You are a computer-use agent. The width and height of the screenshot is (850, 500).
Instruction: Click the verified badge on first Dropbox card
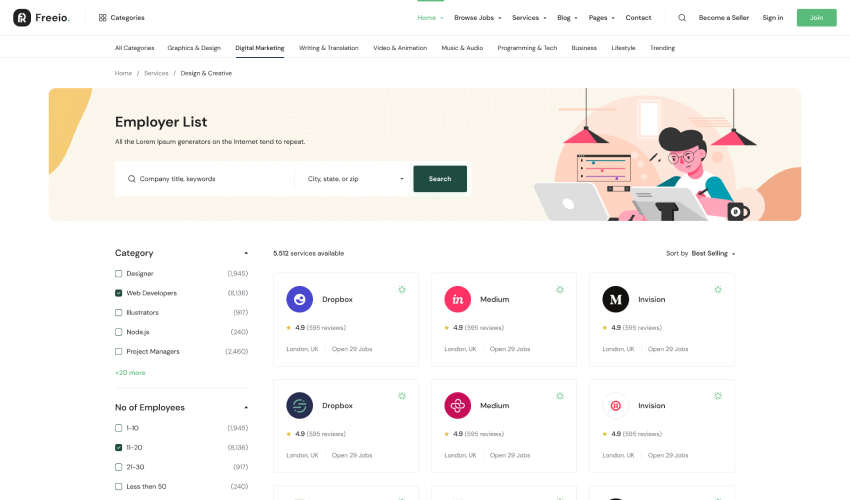[402, 289]
